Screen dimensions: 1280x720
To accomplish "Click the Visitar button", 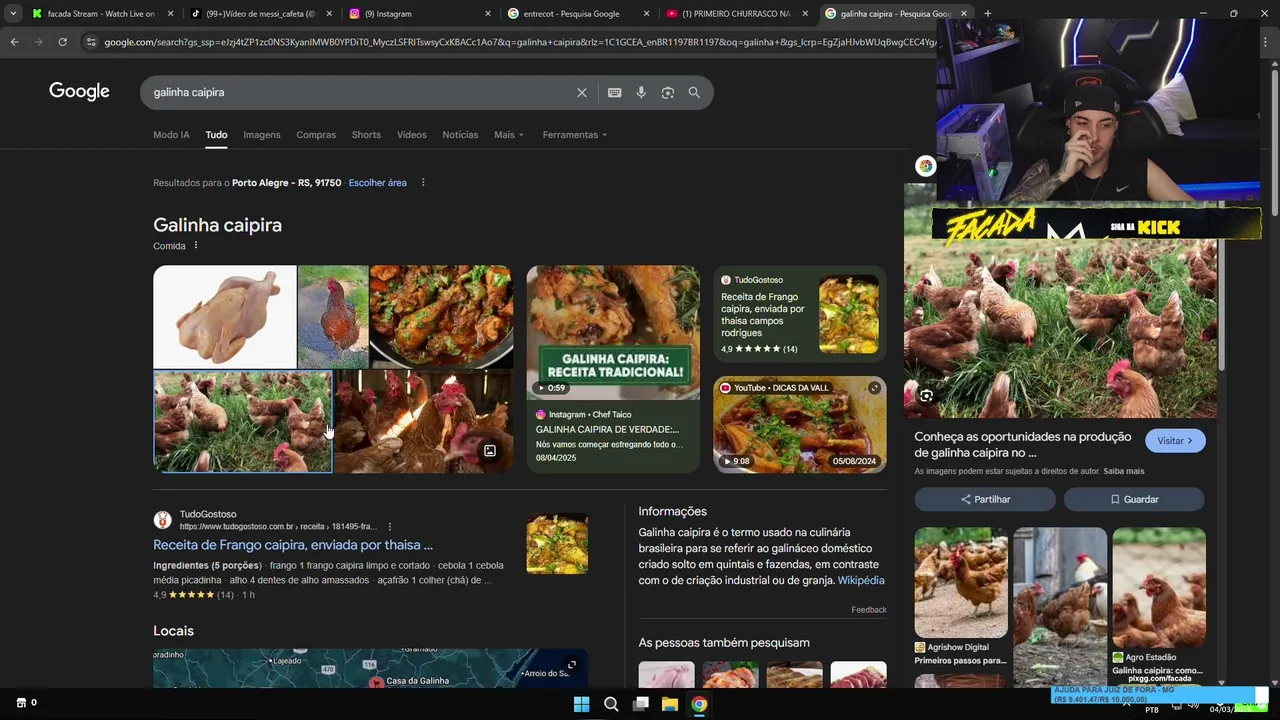I will pos(1175,441).
